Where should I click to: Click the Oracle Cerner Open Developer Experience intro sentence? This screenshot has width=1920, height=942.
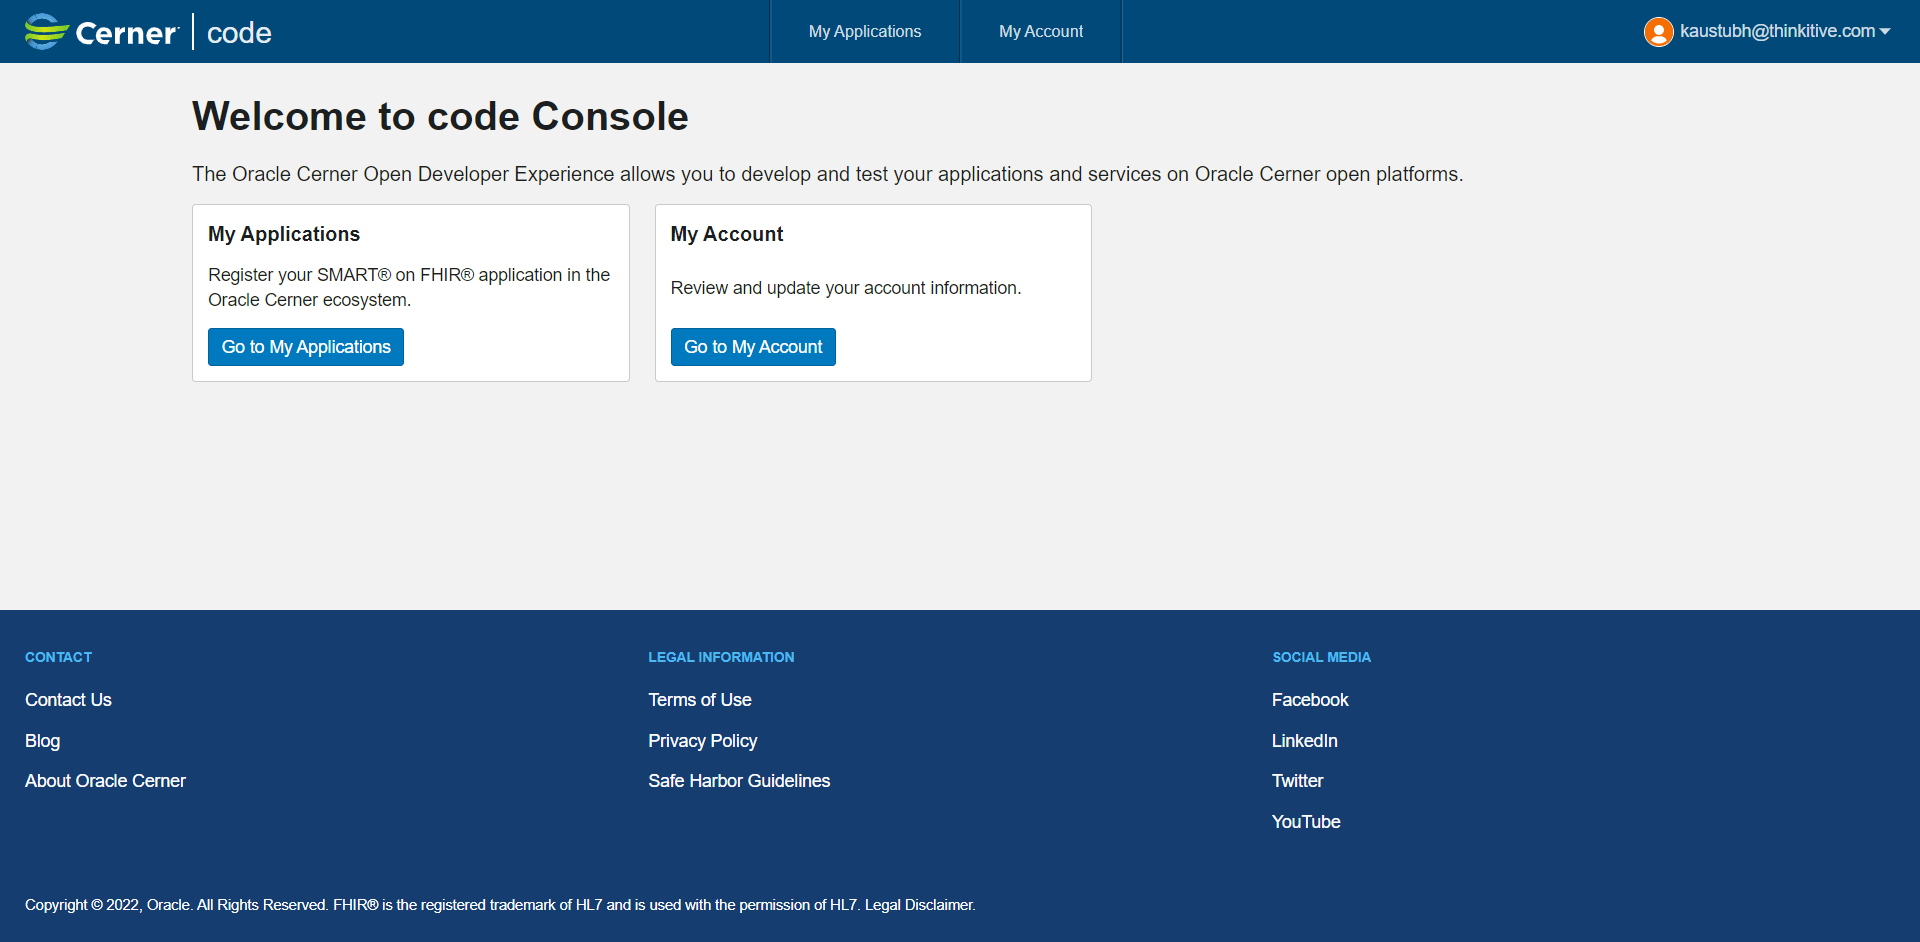coord(827,174)
